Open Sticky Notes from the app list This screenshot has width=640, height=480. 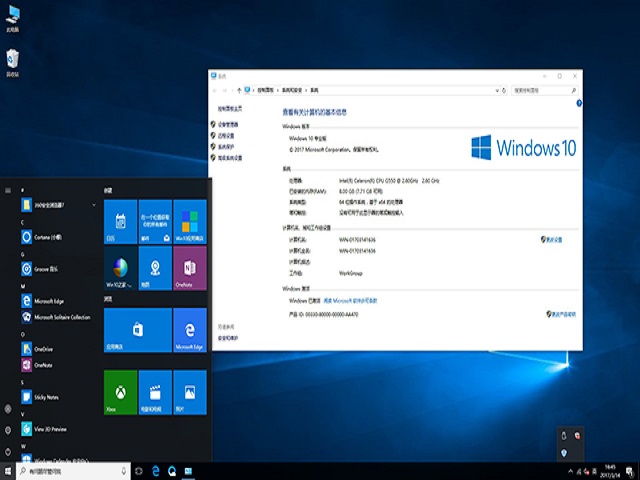pos(48,397)
